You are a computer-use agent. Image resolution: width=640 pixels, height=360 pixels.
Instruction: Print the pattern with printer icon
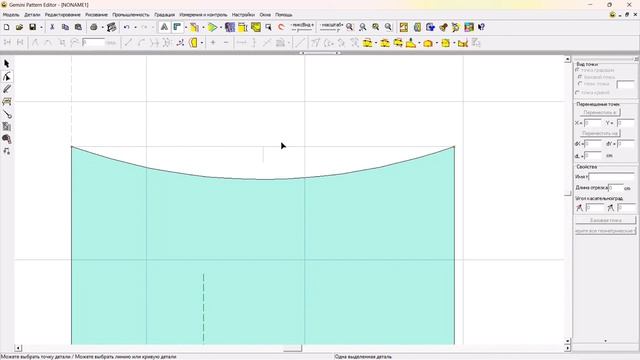click(x=94, y=27)
